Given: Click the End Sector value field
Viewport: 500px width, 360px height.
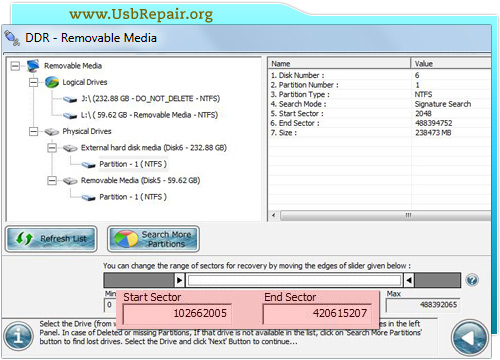Looking at the screenshot, I should pyautogui.click(x=317, y=313).
